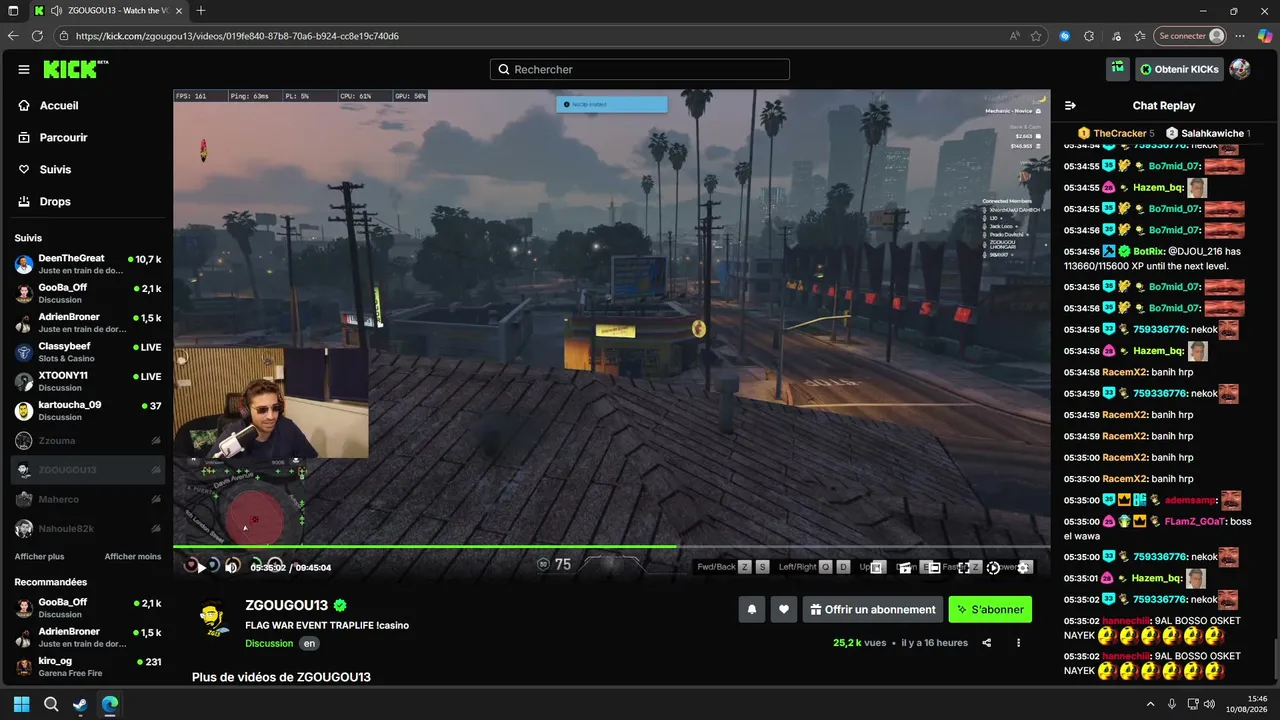Screen dimensions: 1280x720
Task: Open Maherco offline channel
Action: click(x=87, y=499)
